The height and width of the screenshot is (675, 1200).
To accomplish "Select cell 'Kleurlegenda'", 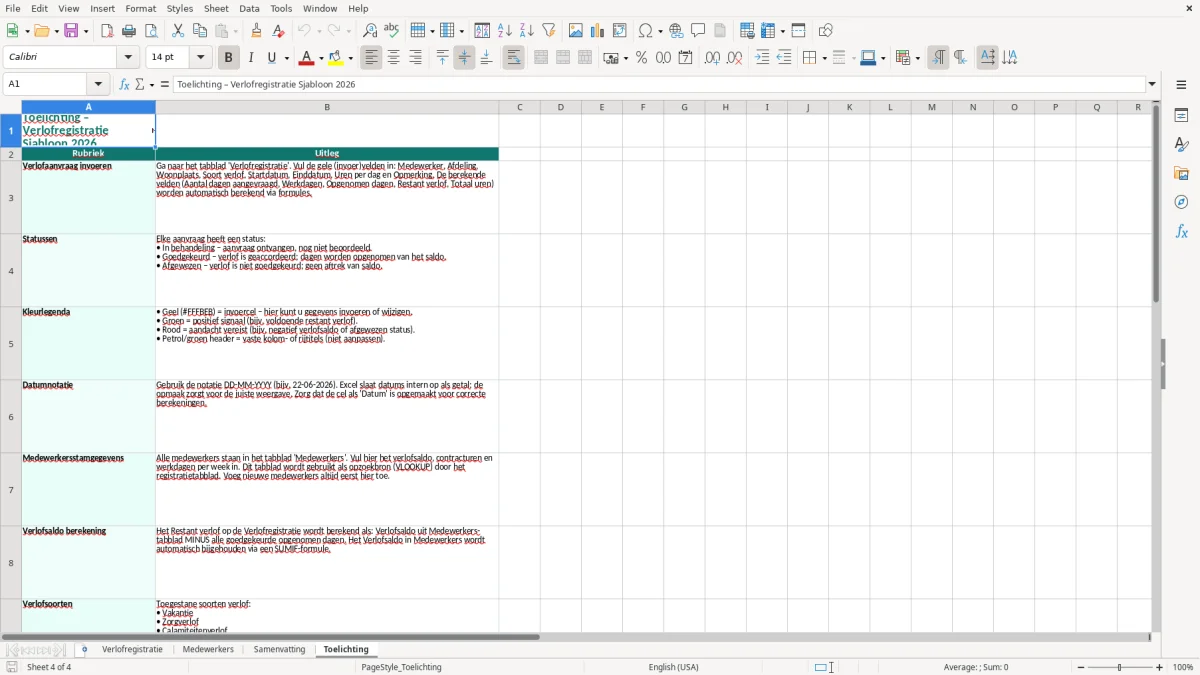I will (x=88, y=344).
